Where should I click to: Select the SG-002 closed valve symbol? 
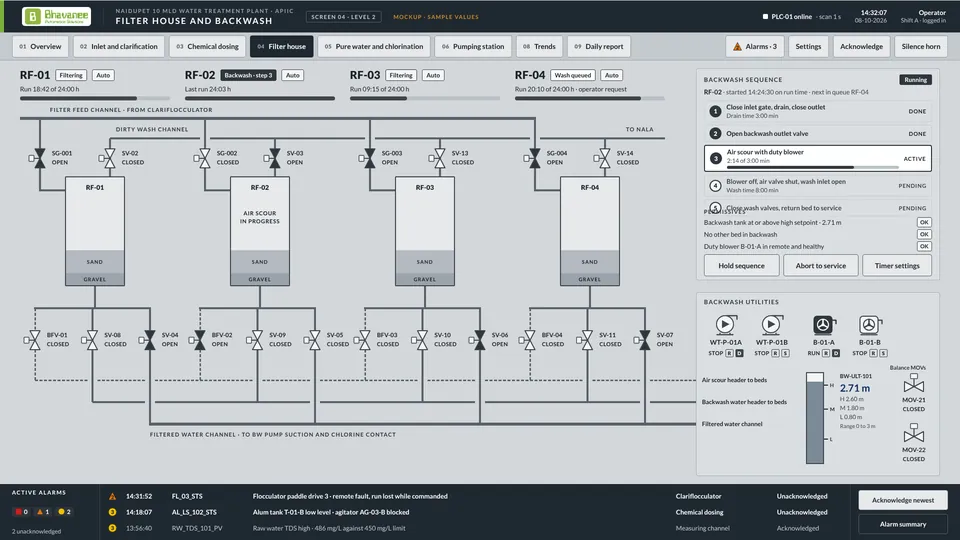204,158
